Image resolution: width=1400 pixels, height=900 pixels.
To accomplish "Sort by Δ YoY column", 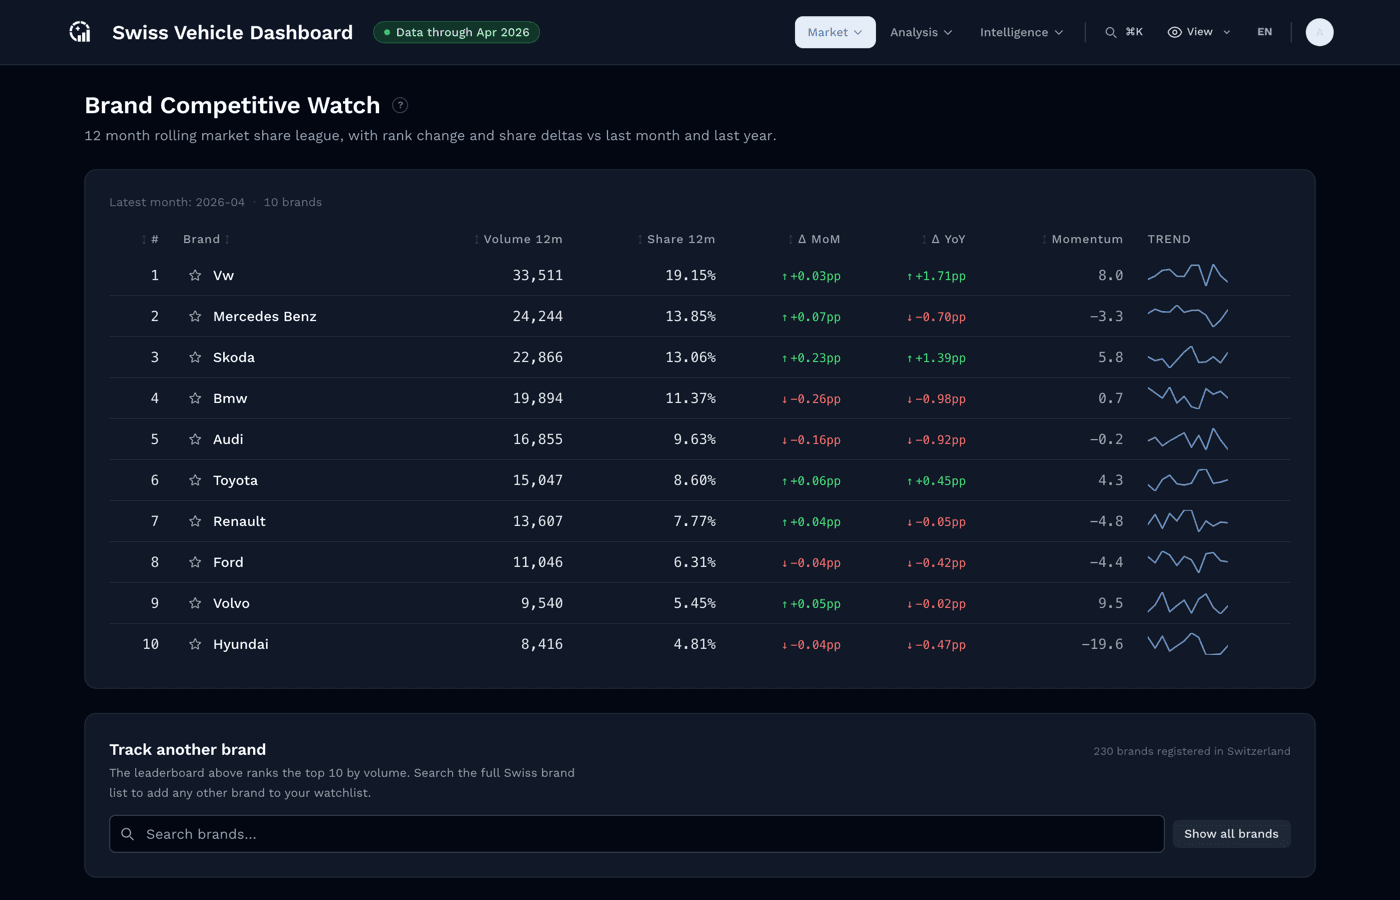I will pyautogui.click(x=943, y=239).
